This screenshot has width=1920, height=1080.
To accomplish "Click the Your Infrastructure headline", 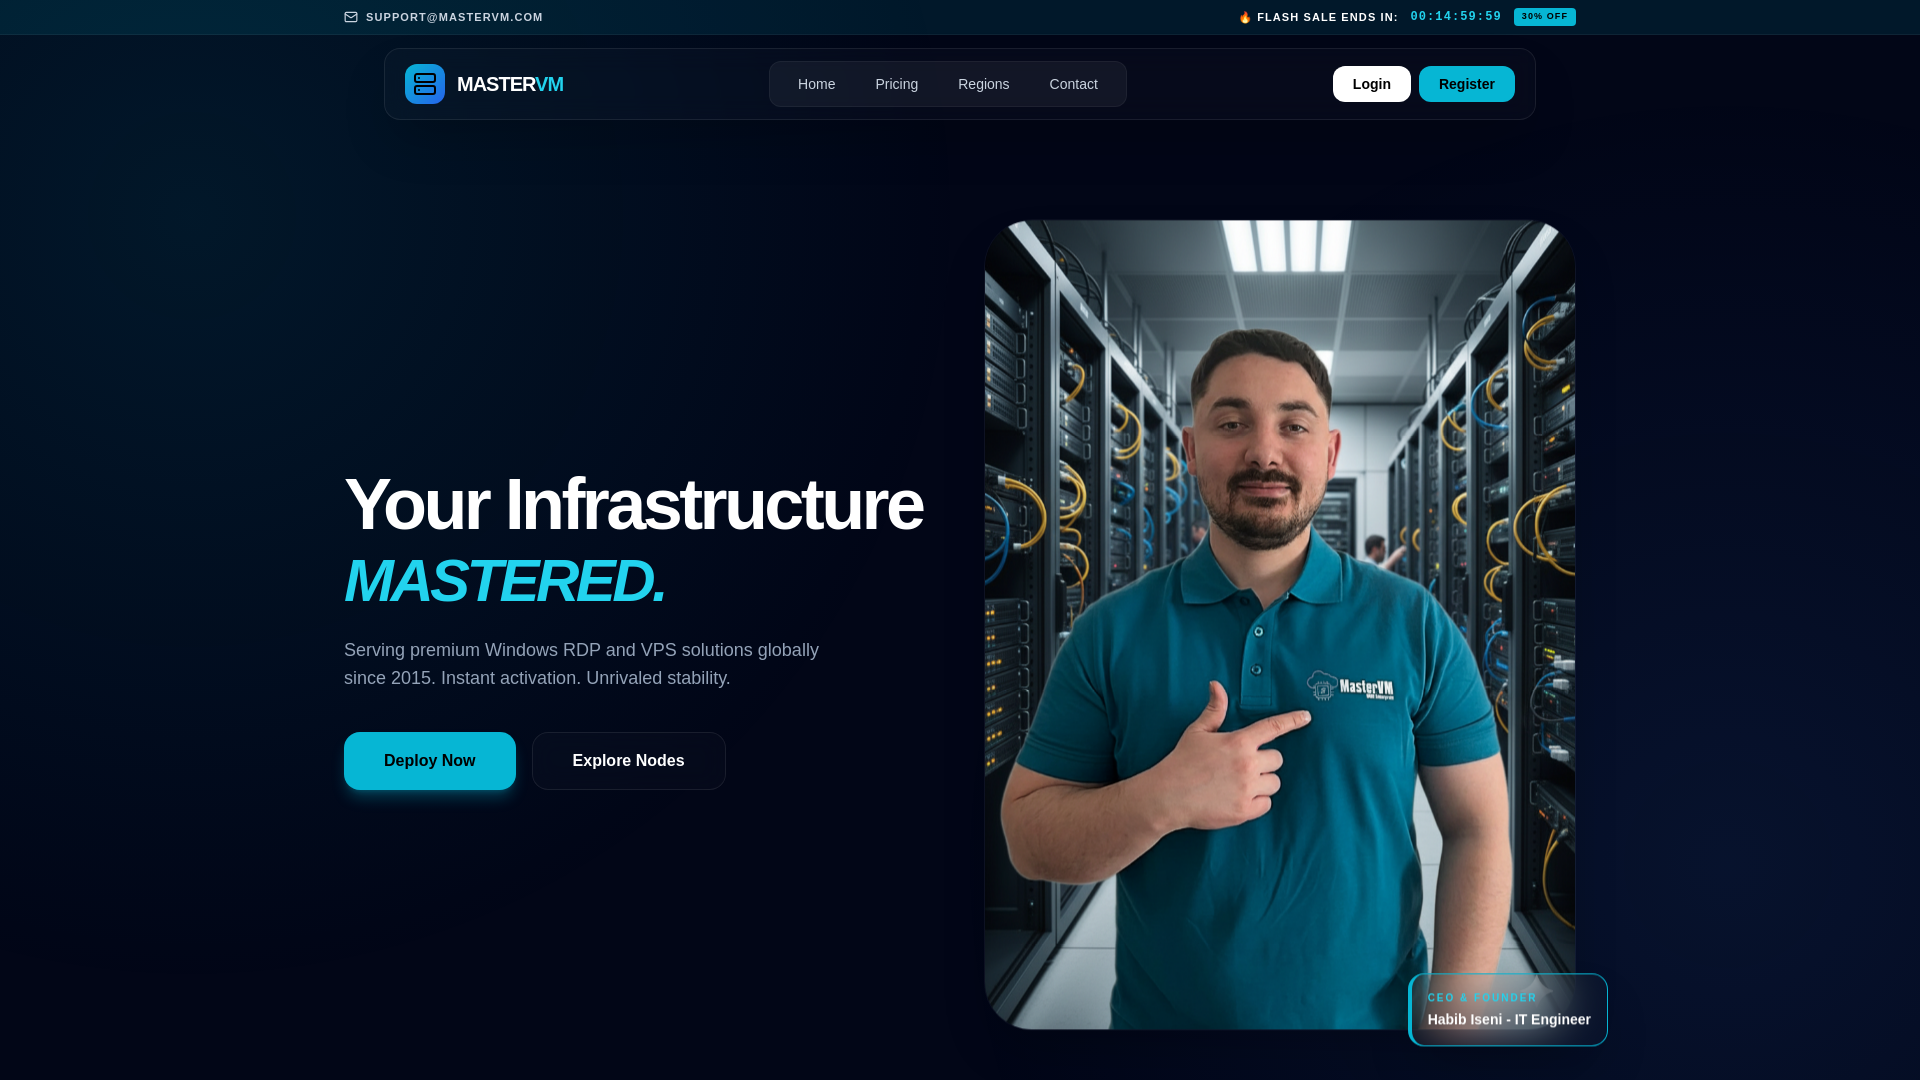I will 633,505.
